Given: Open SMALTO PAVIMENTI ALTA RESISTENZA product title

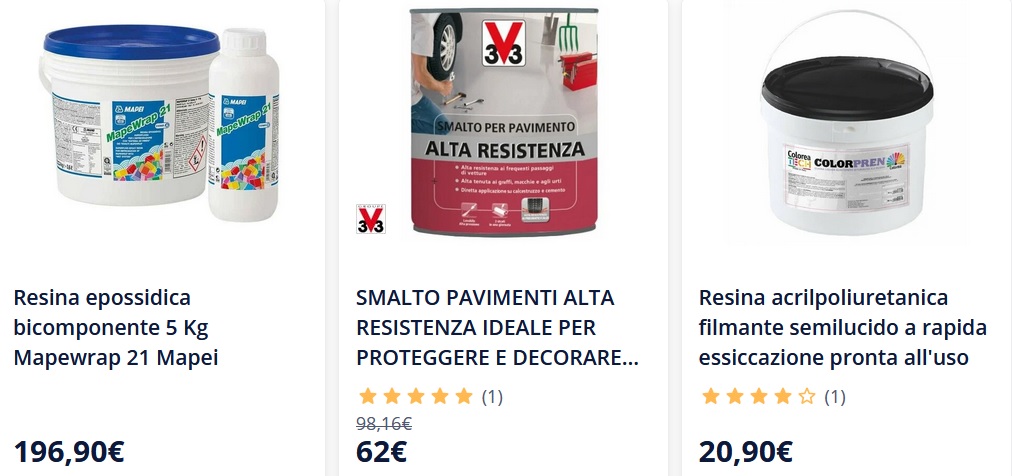Looking at the screenshot, I should pos(497,328).
